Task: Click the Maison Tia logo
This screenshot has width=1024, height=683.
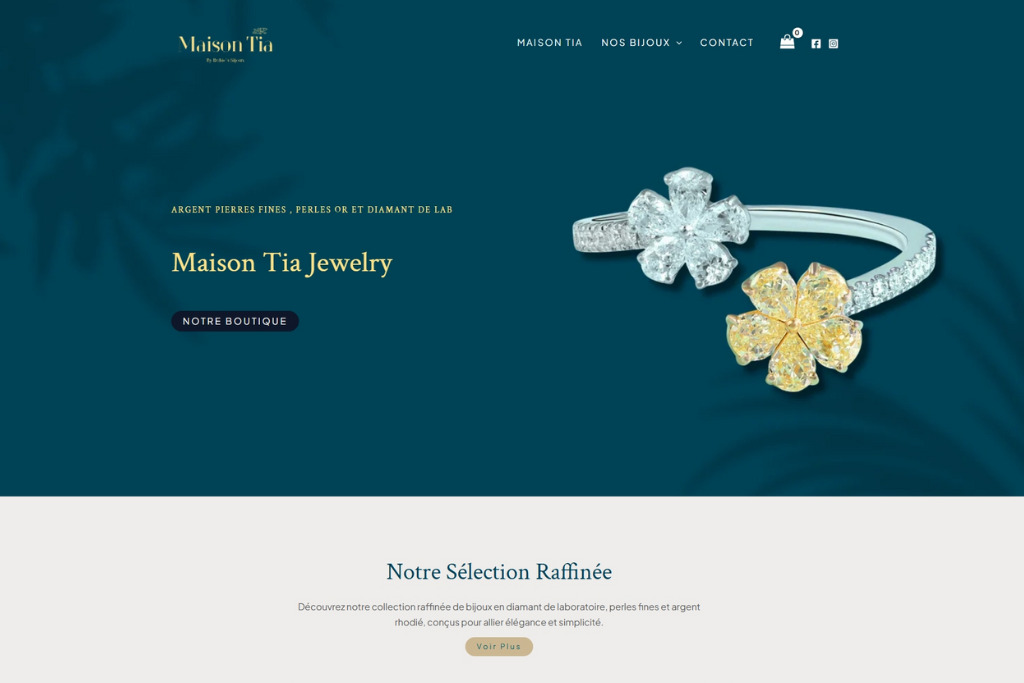Action: tap(225, 44)
